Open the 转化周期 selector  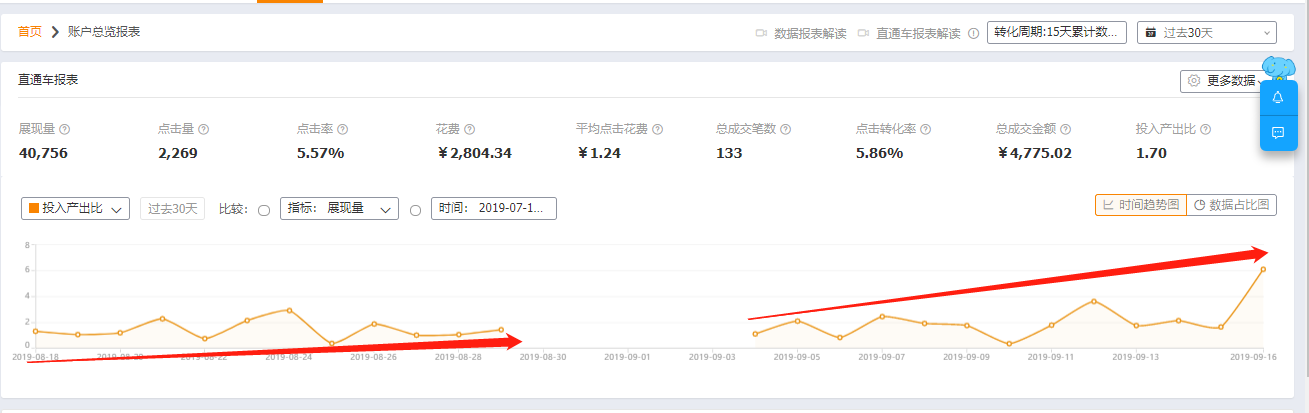point(1056,33)
